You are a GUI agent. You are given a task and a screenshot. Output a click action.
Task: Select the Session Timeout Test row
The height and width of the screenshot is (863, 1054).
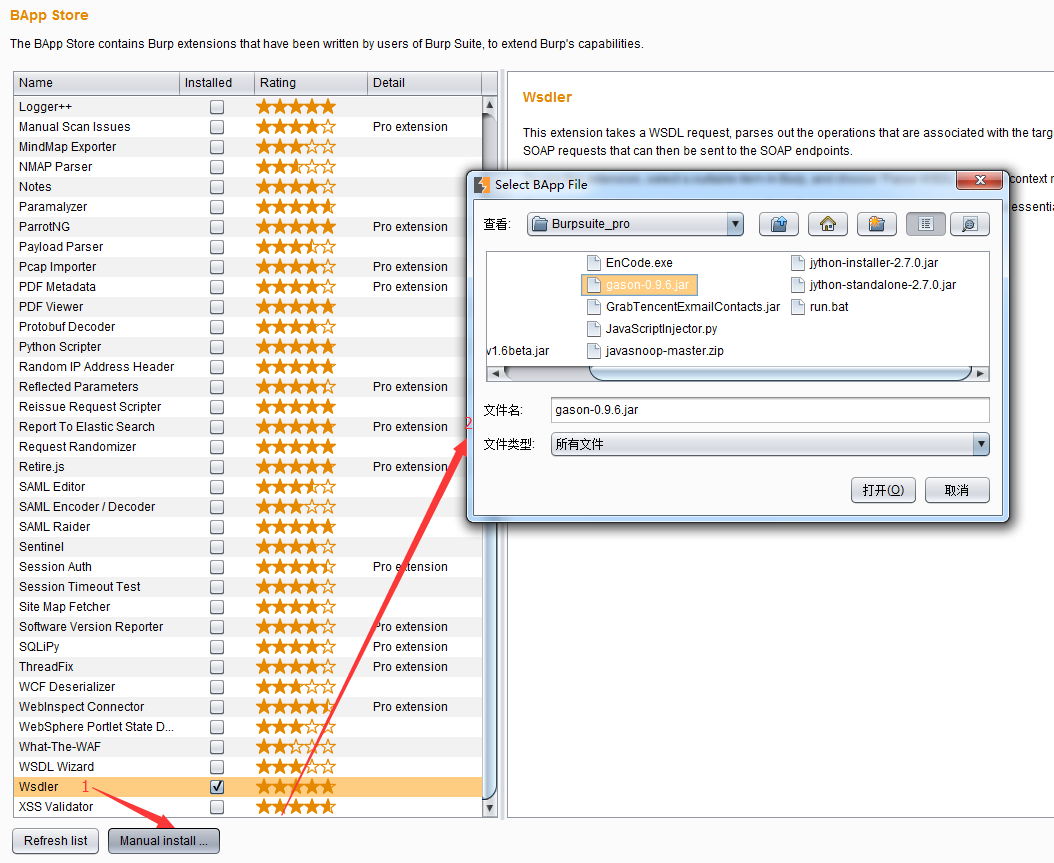(247, 587)
